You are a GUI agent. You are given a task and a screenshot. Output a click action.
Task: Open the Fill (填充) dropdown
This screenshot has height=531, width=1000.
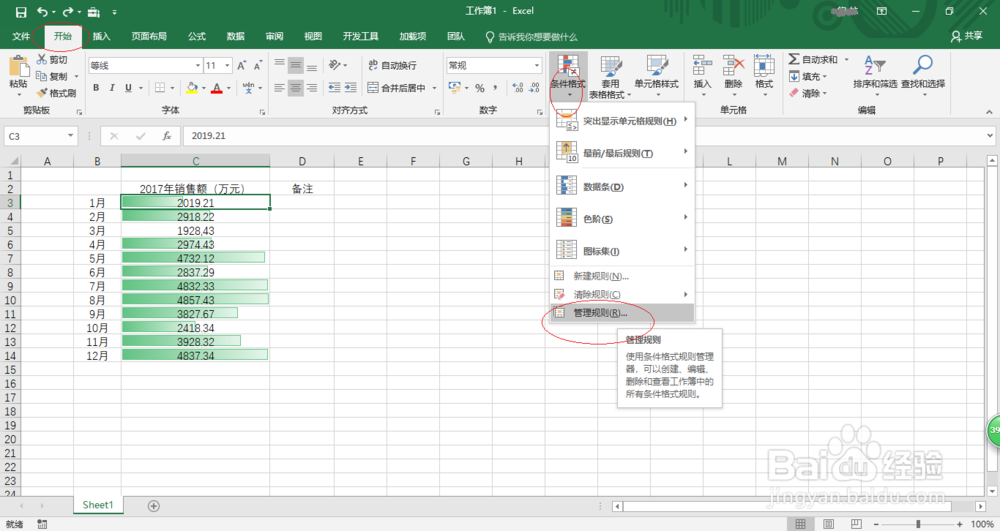[x=807, y=76]
